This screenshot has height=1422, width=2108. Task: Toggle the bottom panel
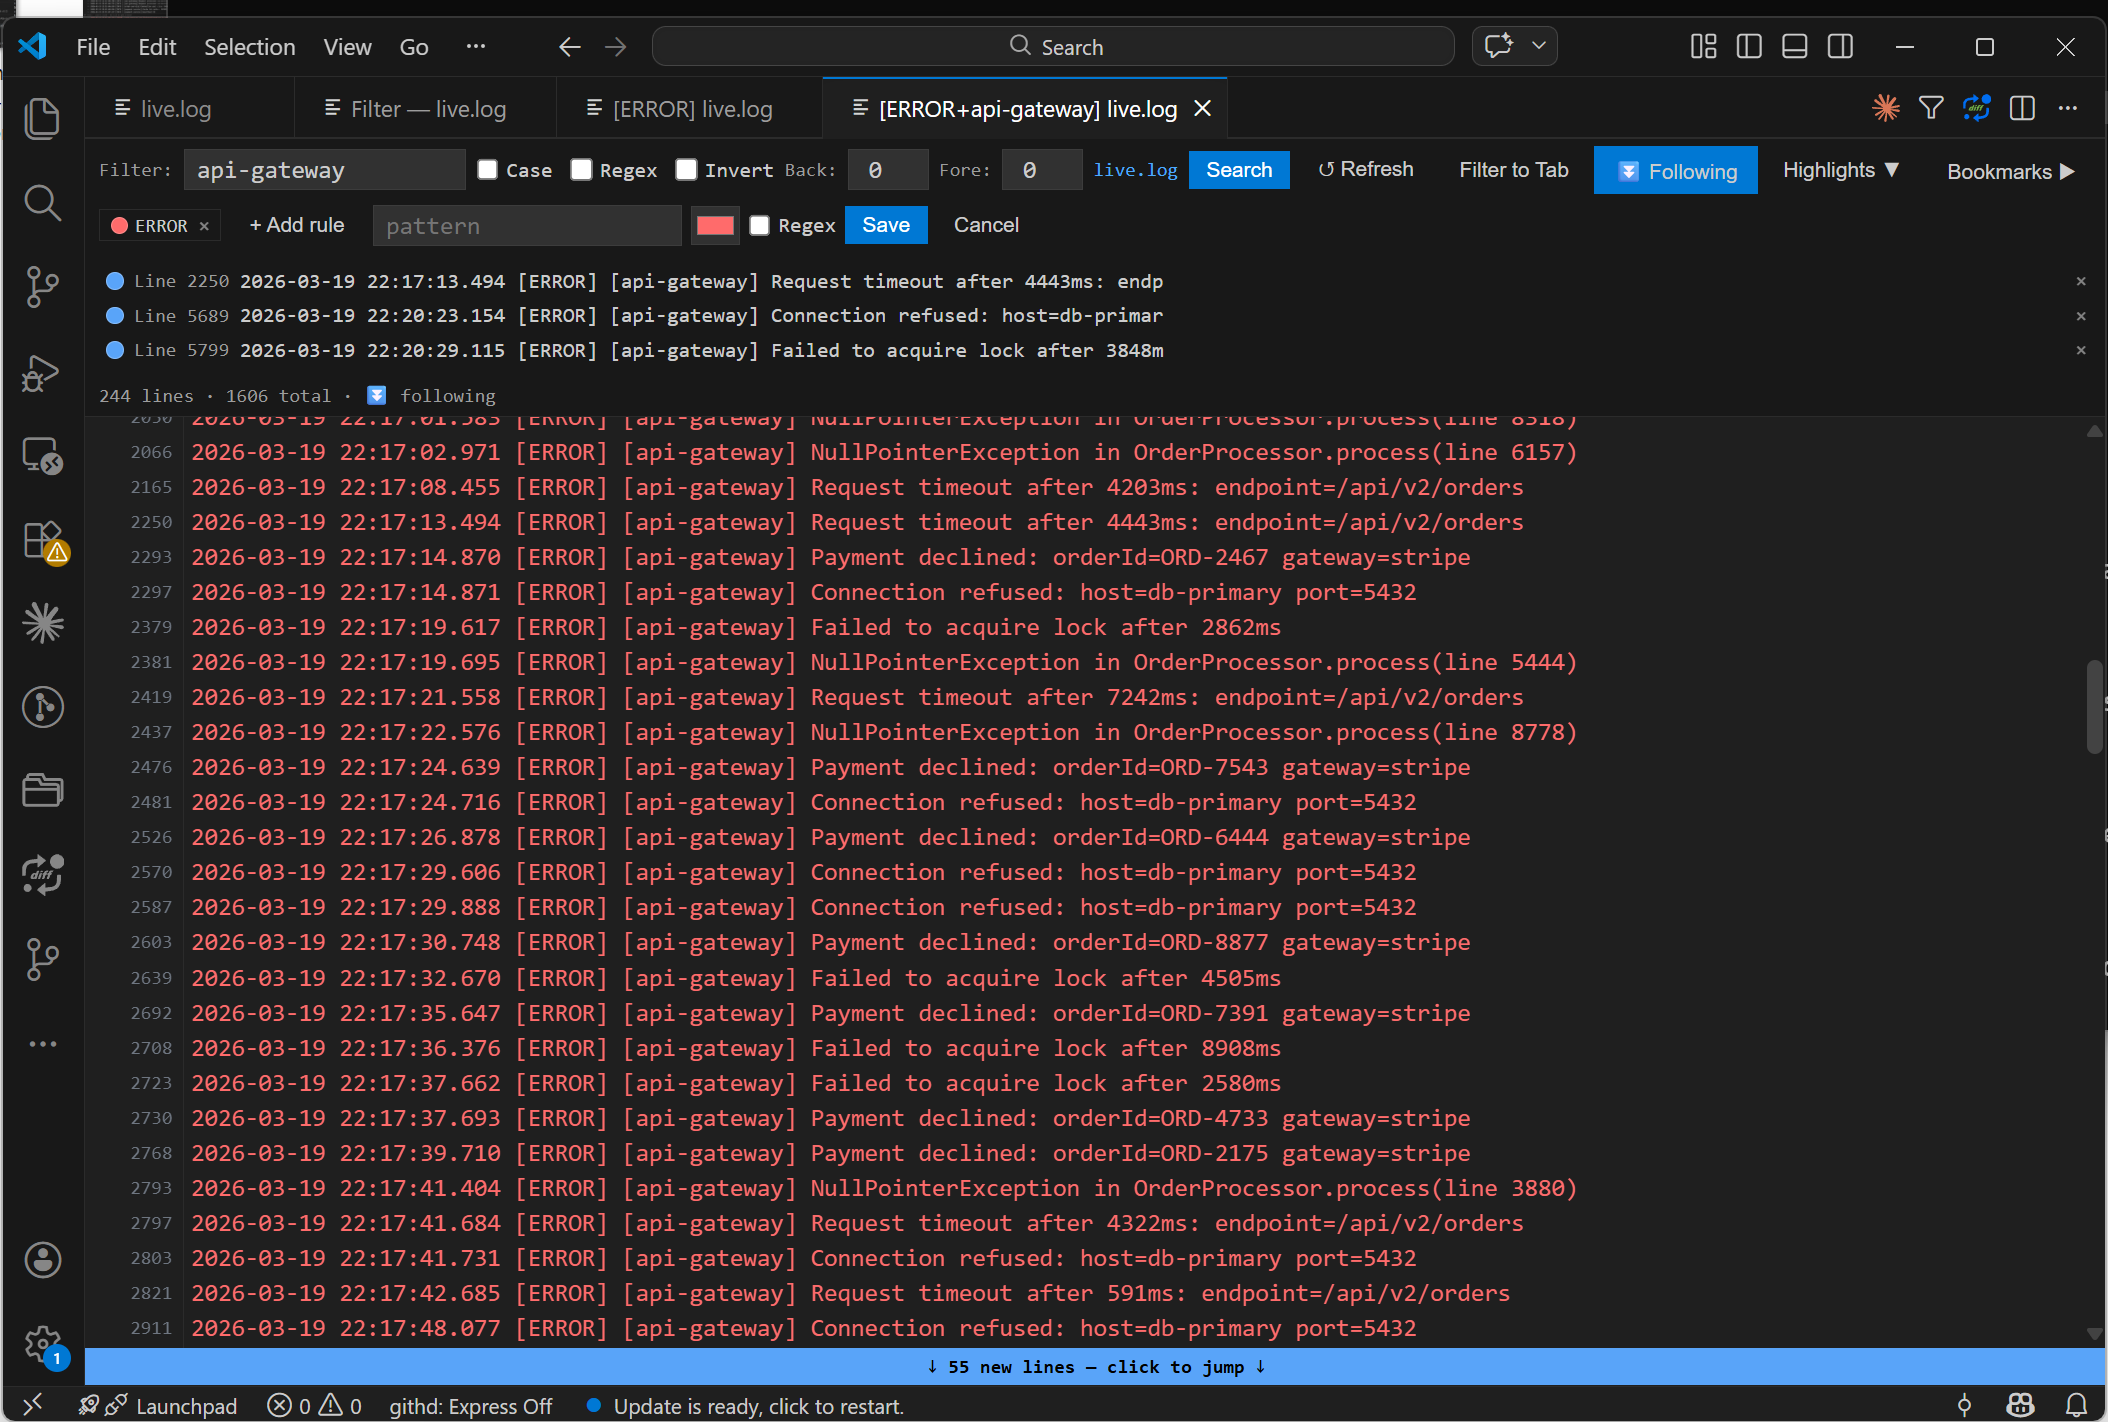tap(1794, 47)
